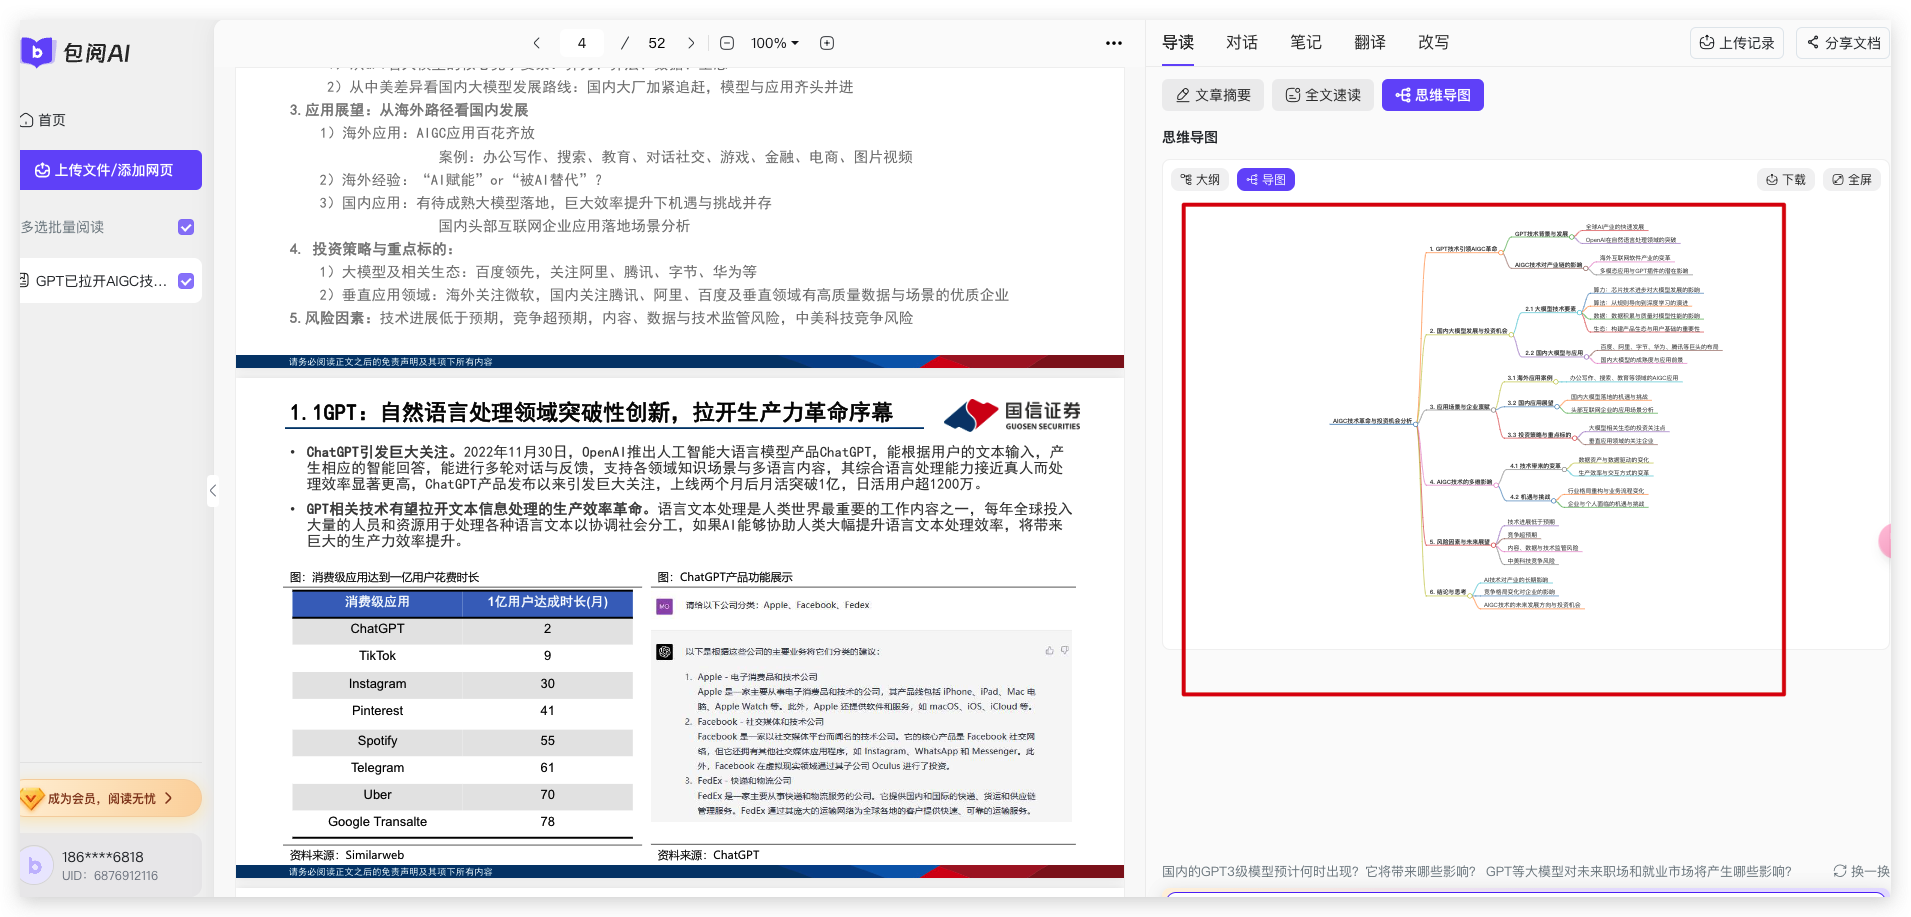Screen dimensions: 1911x917
Task: Open the three-dot more options menu
Action: pos(1113,43)
